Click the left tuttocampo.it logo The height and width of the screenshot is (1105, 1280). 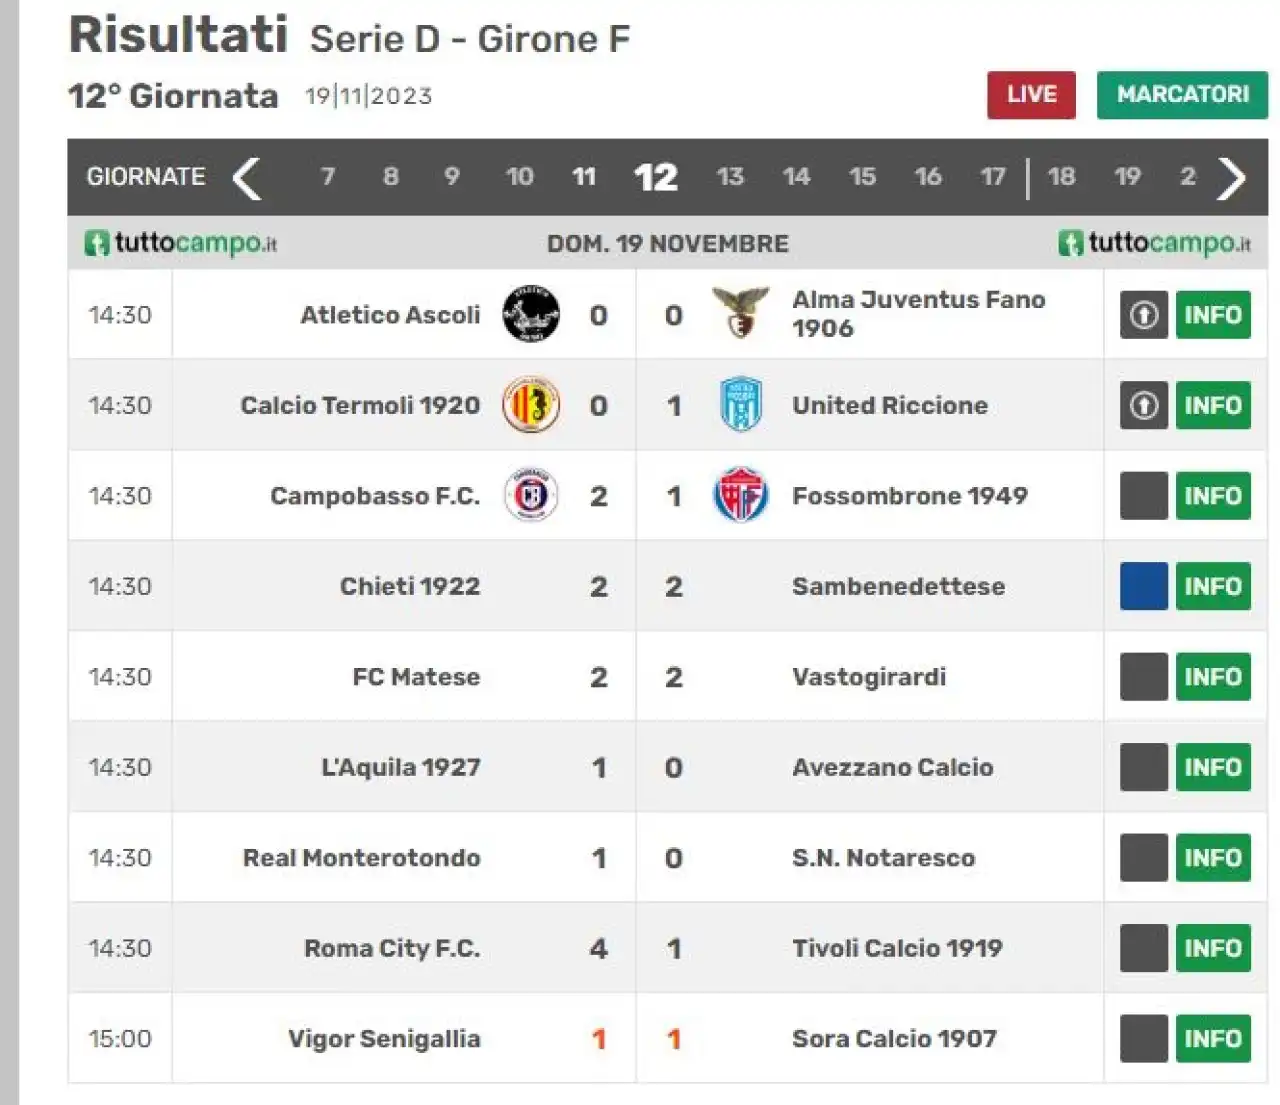(181, 243)
